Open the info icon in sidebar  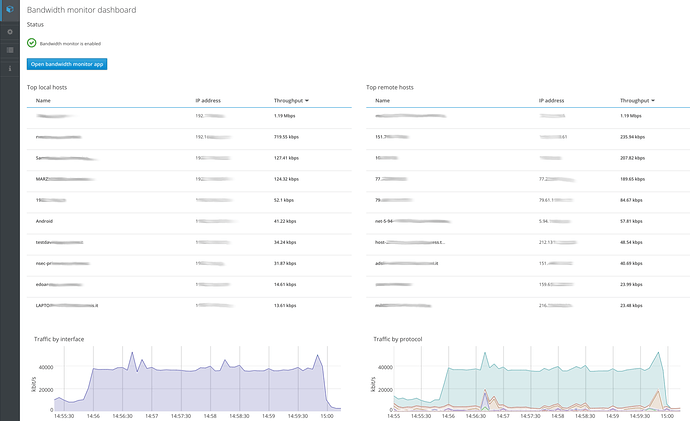pyautogui.click(x=10, y=68)
